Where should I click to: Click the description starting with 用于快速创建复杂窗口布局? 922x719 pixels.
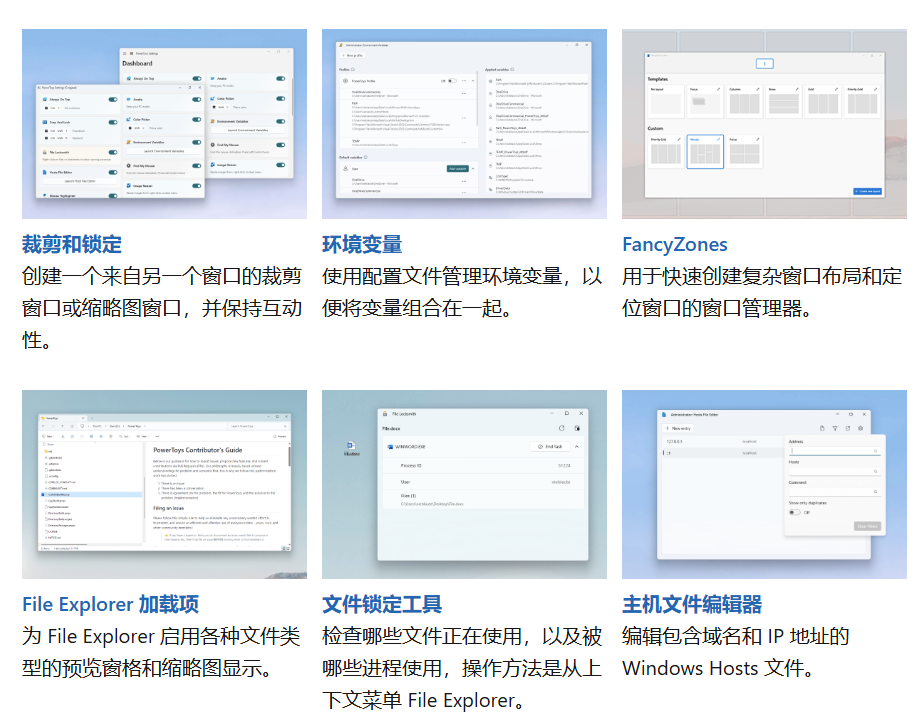(762, 292)
